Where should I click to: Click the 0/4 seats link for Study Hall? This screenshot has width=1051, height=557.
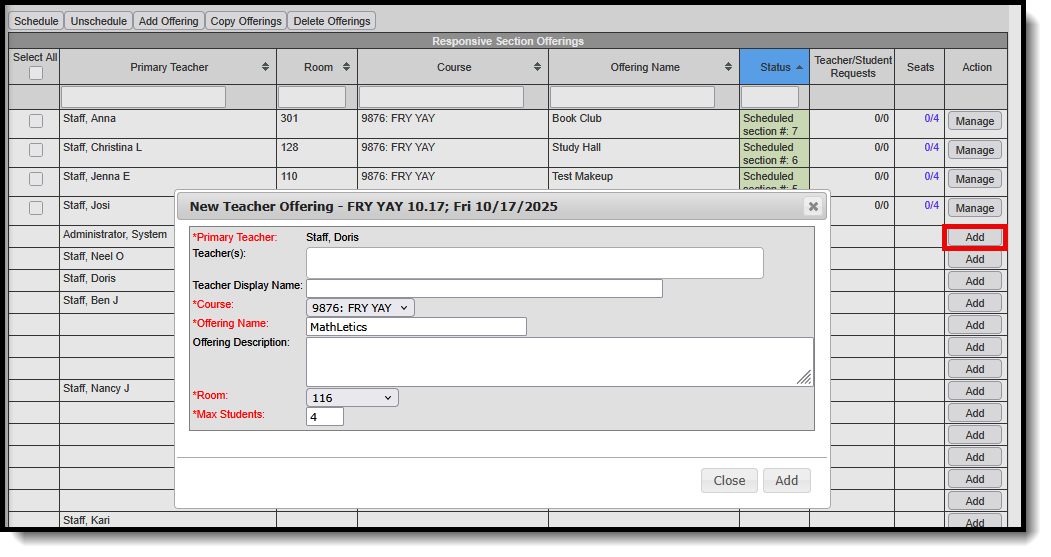coord(931,147)
